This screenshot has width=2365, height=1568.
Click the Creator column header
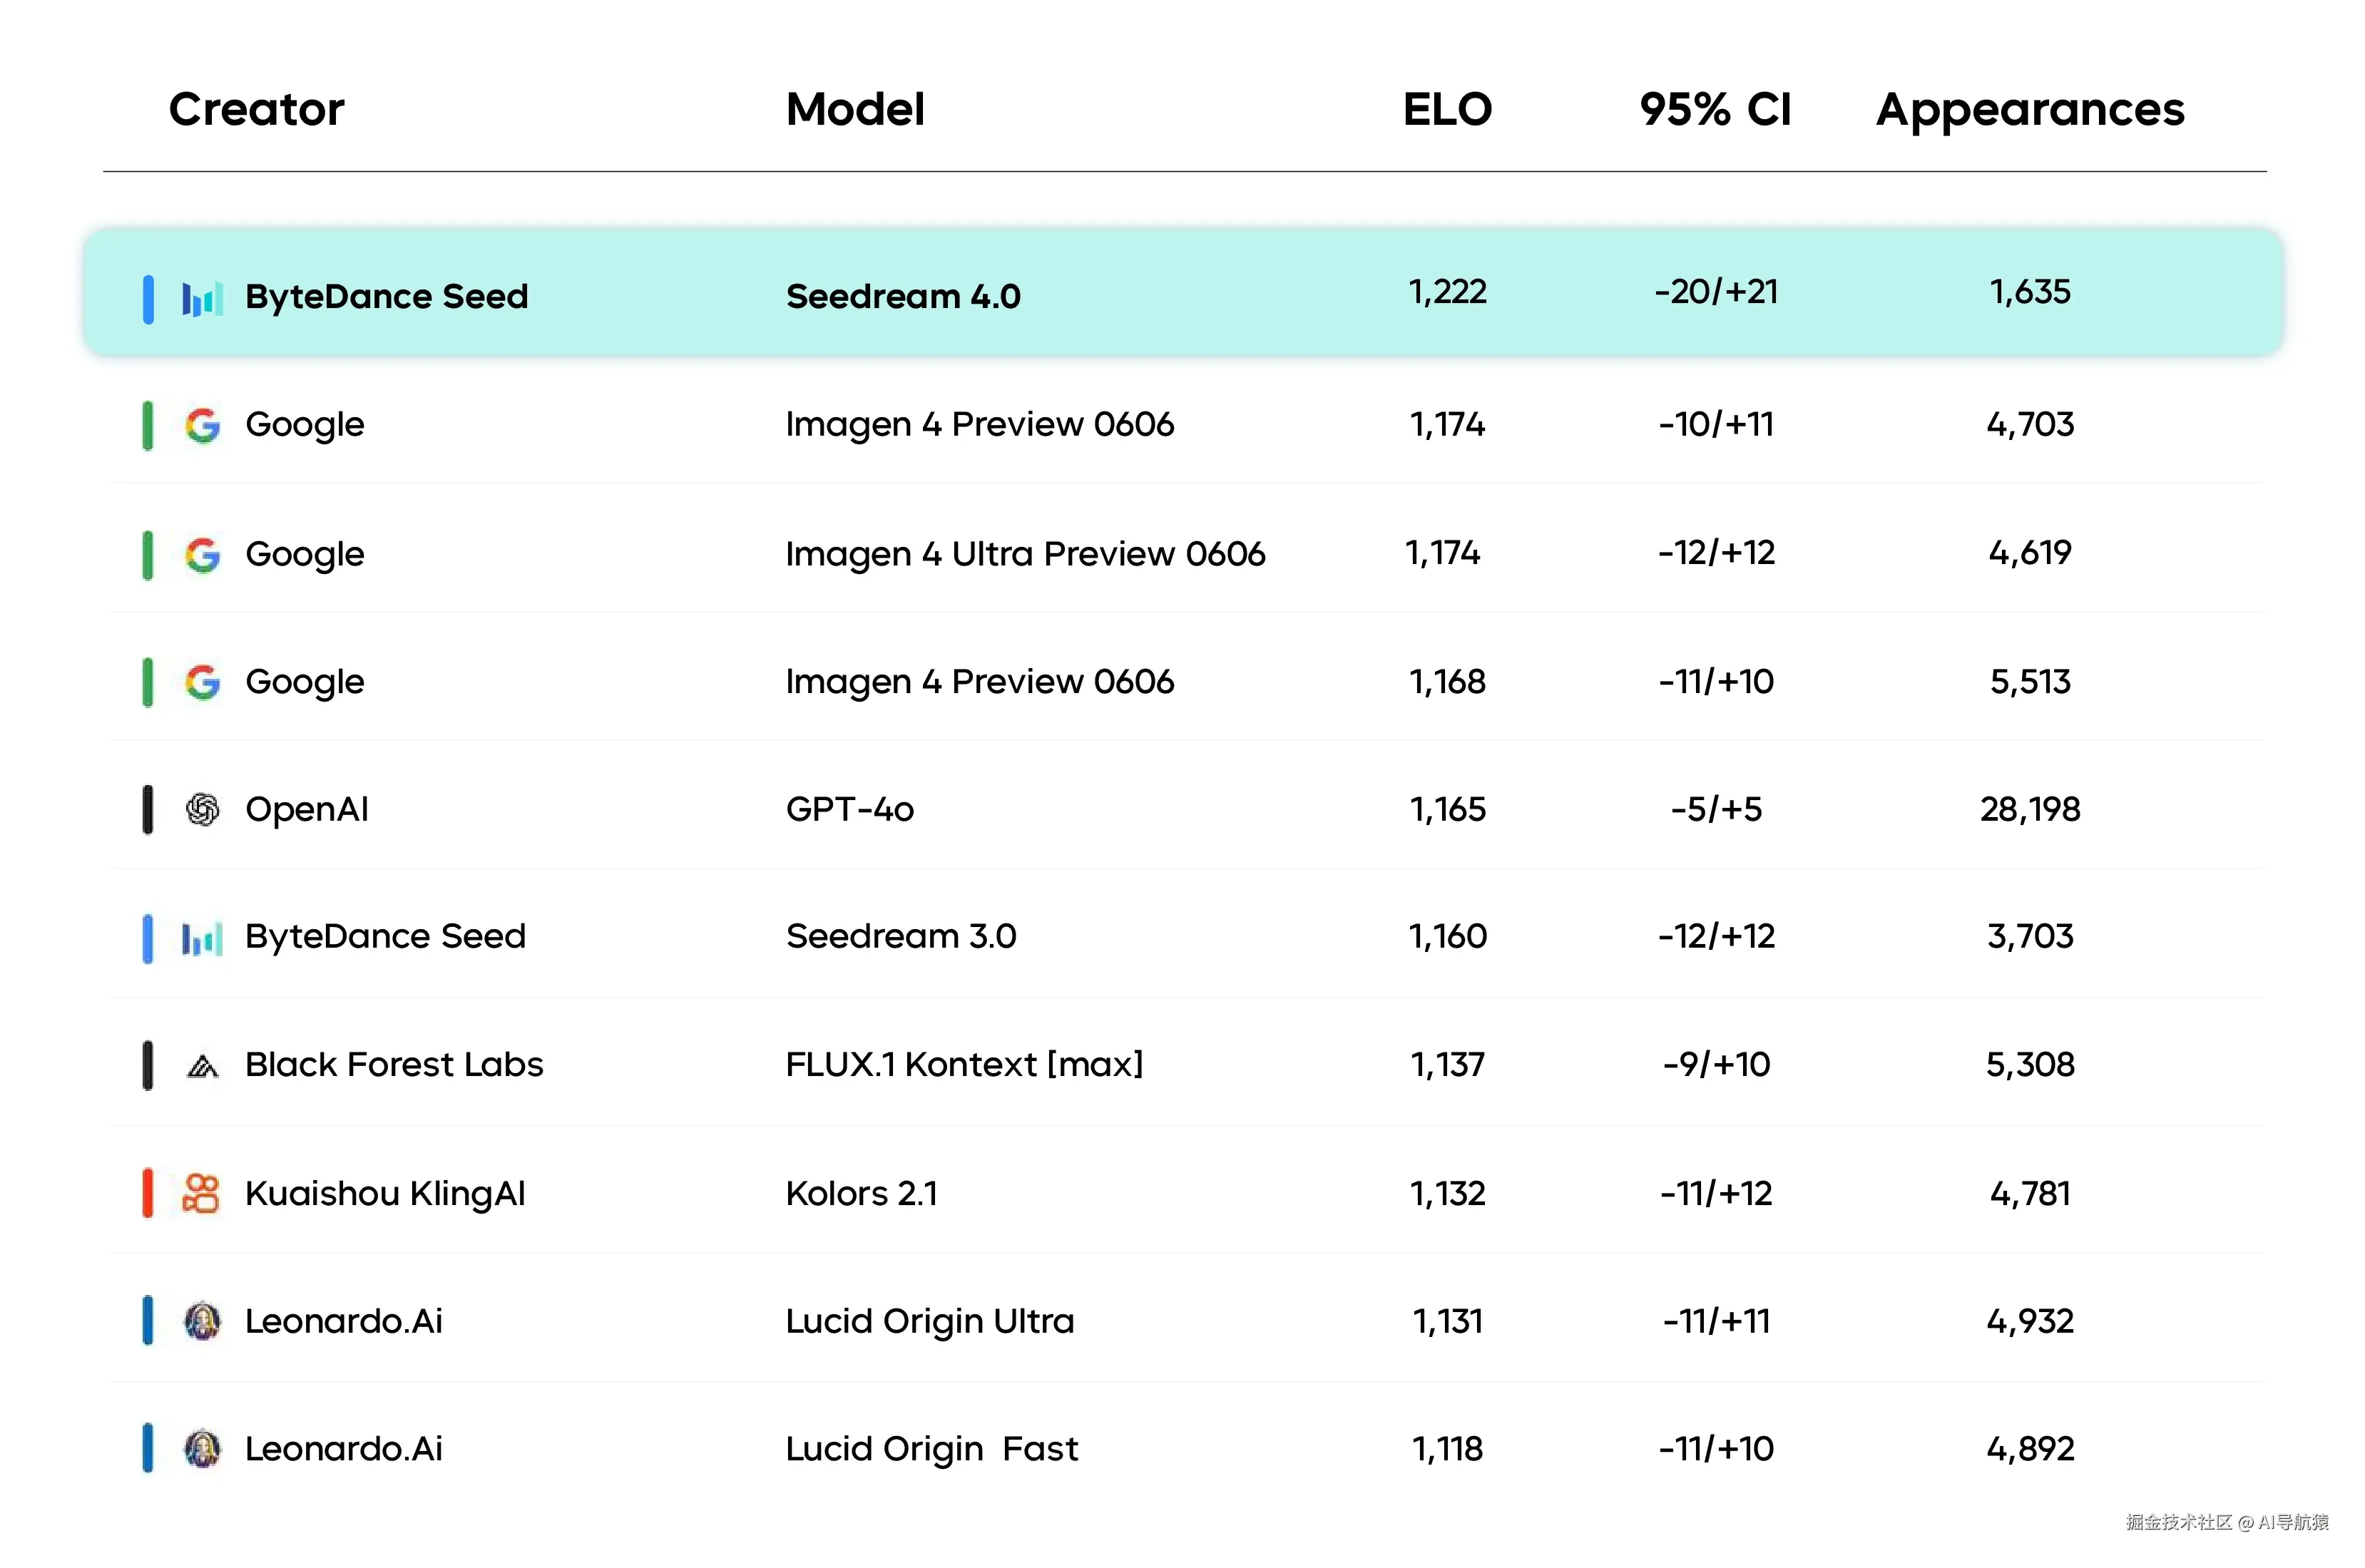coord(256,109)
